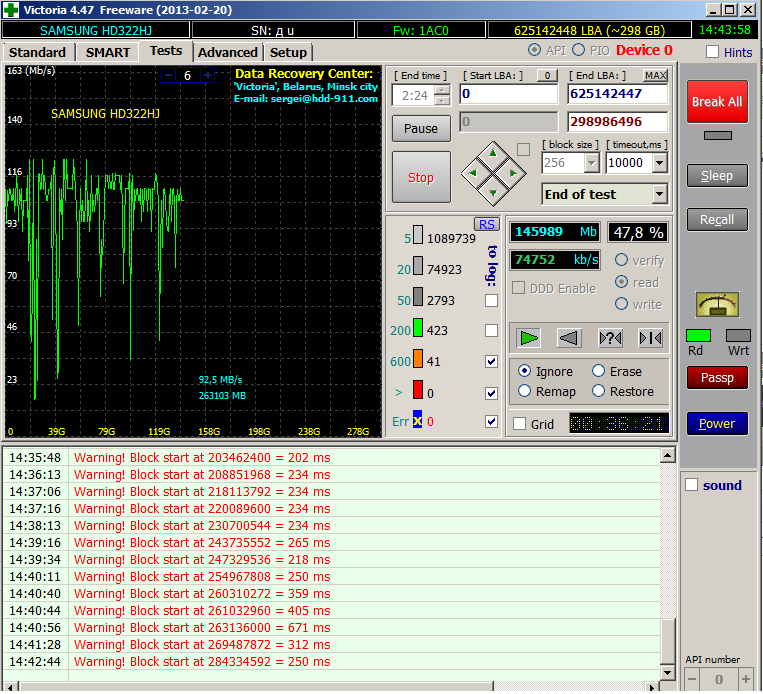Click the gauge meter icon
This screenshot has width=763, height=694.
717,305
